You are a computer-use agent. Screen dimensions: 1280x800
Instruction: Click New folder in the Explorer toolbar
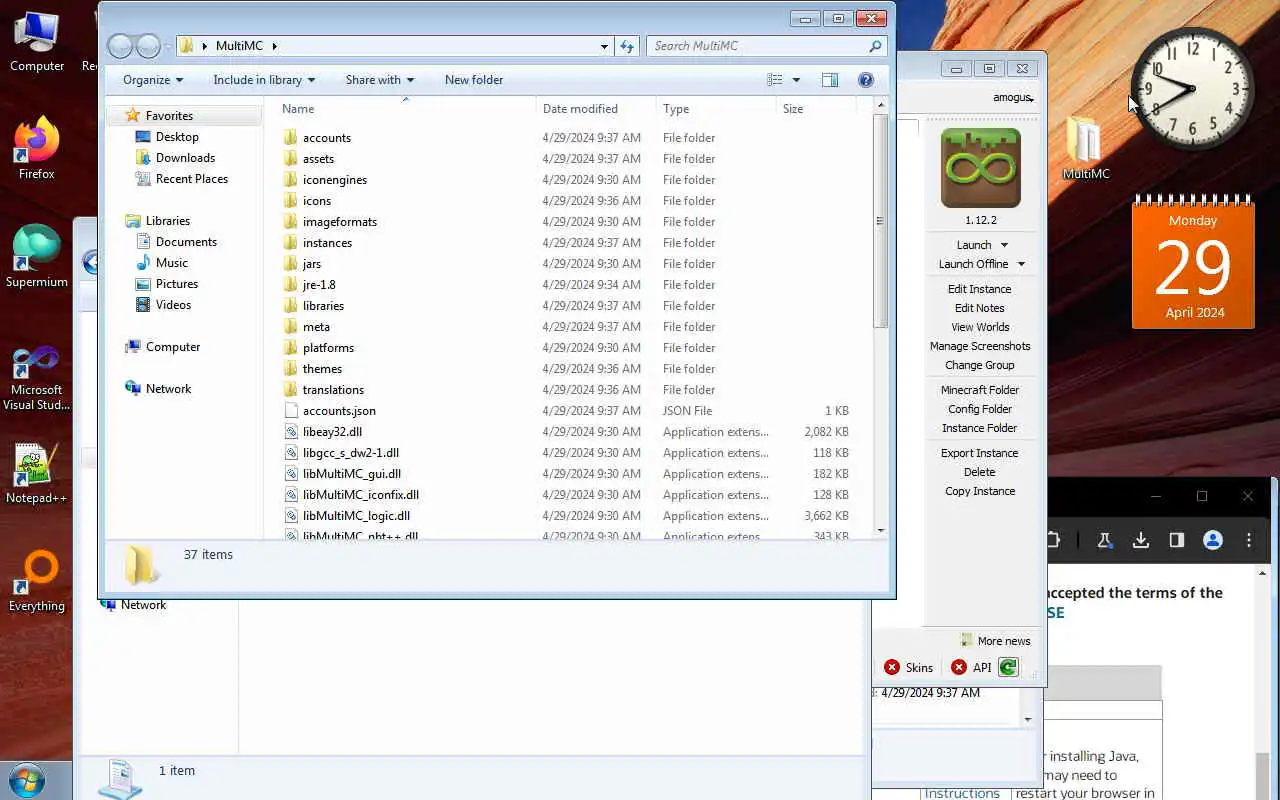[474, 80]
